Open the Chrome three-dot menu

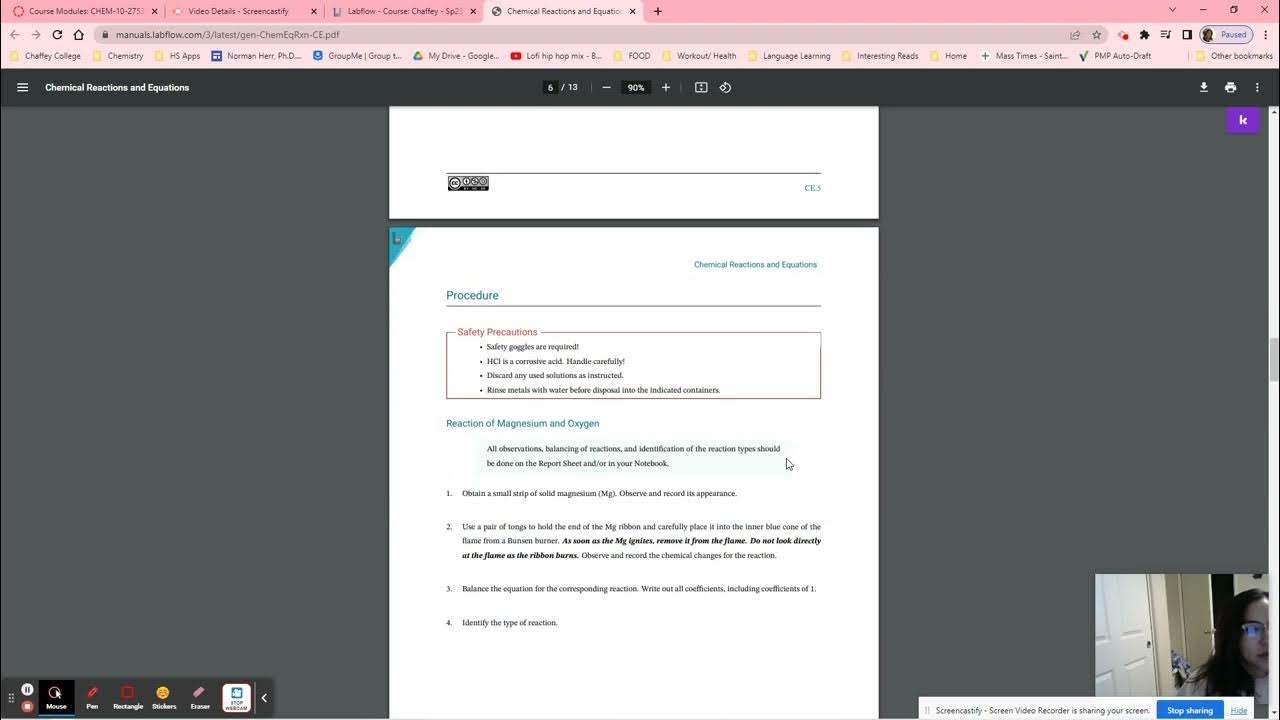1266,34
